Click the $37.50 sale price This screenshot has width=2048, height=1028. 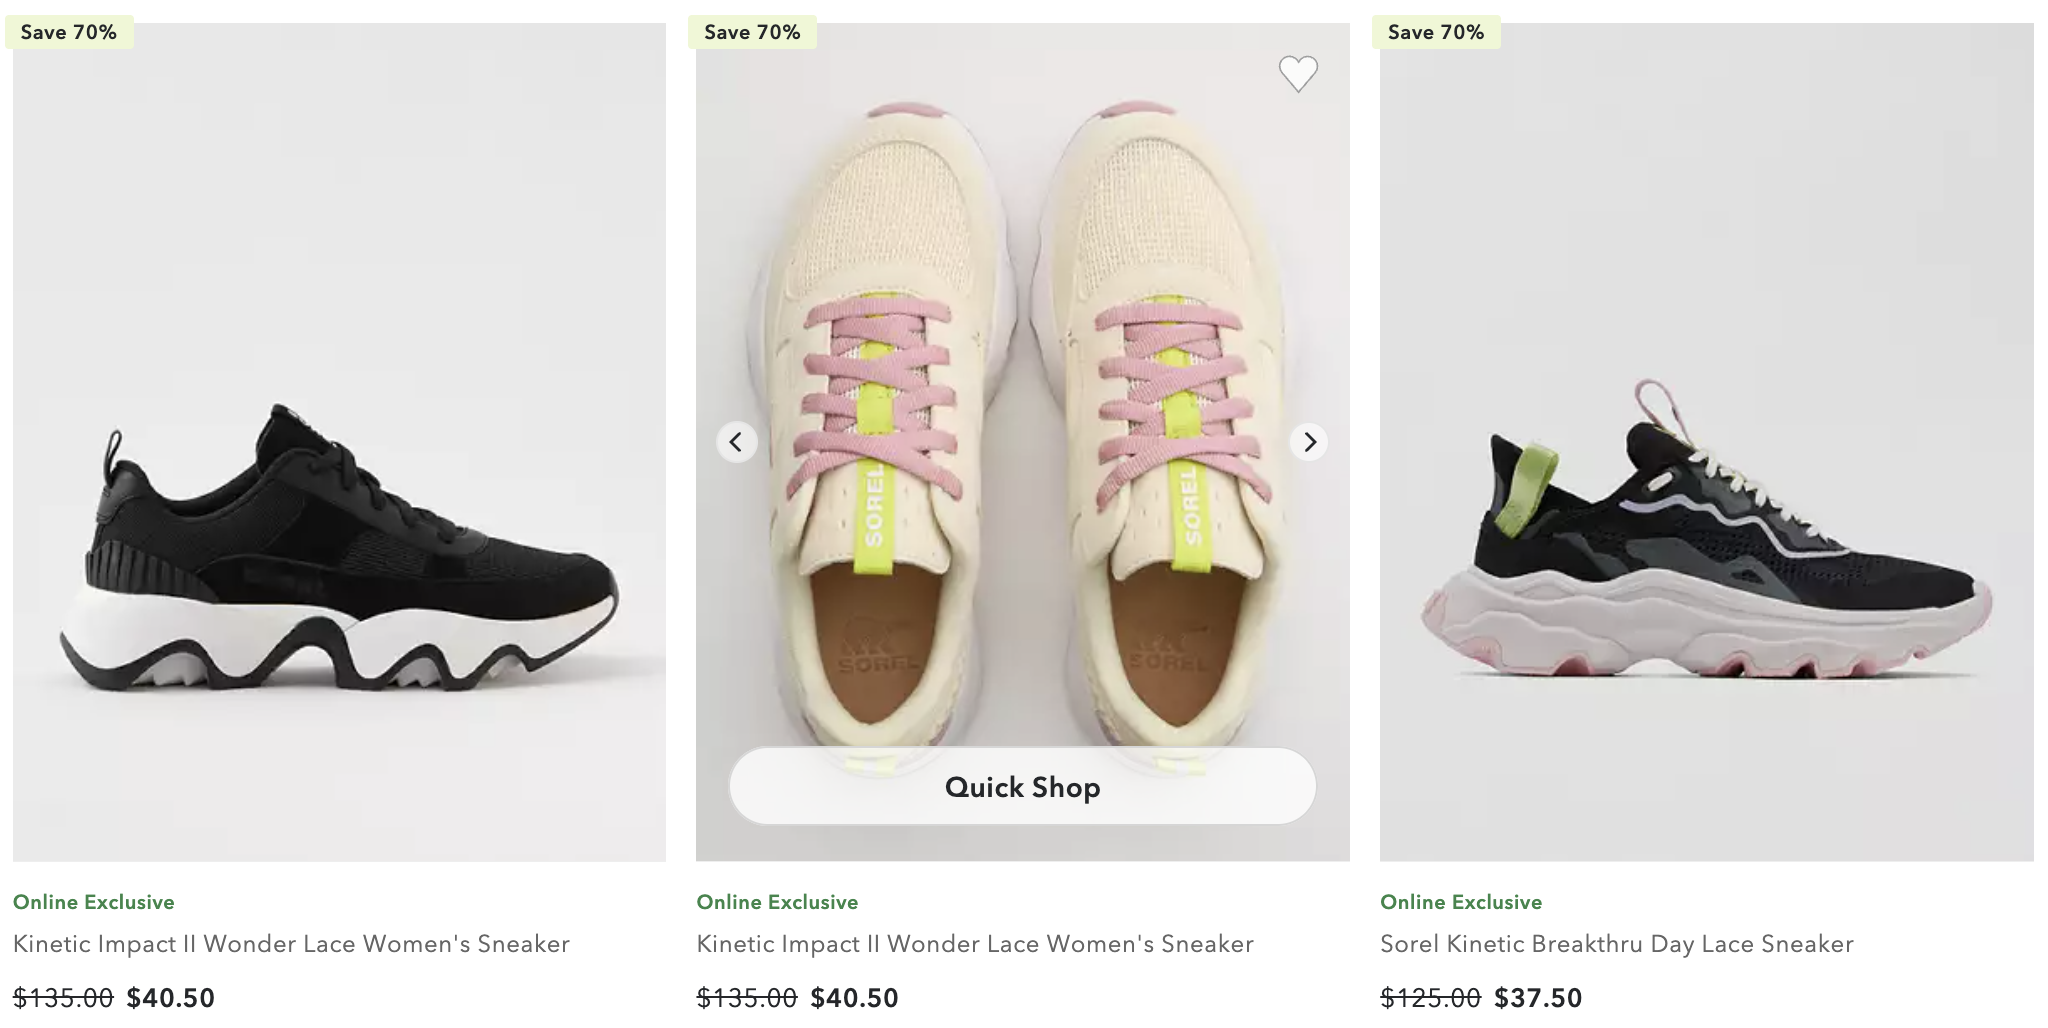(x=1538, y=998)
